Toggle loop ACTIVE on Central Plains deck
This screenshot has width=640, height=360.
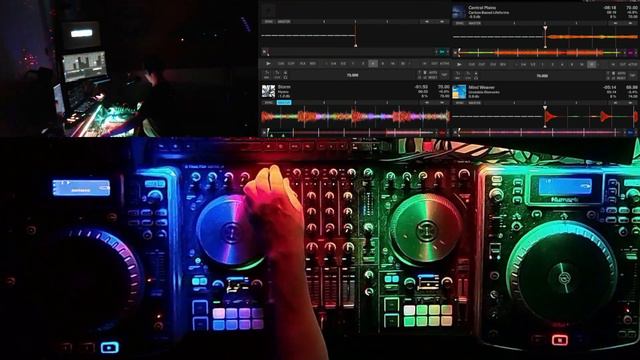tap(633, 64)
